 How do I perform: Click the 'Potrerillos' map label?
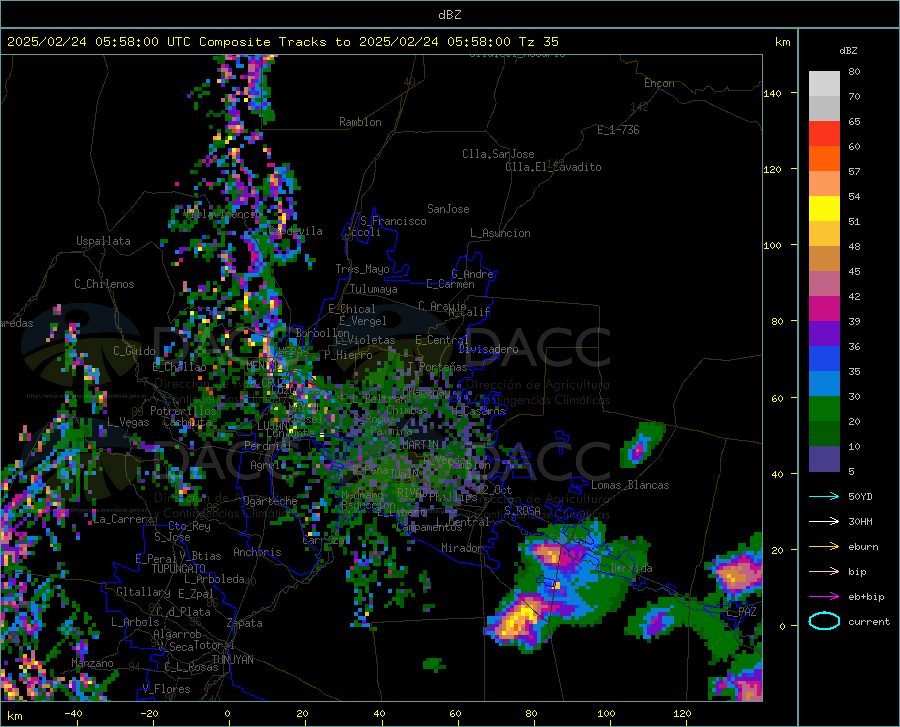(x=183, y=411)
